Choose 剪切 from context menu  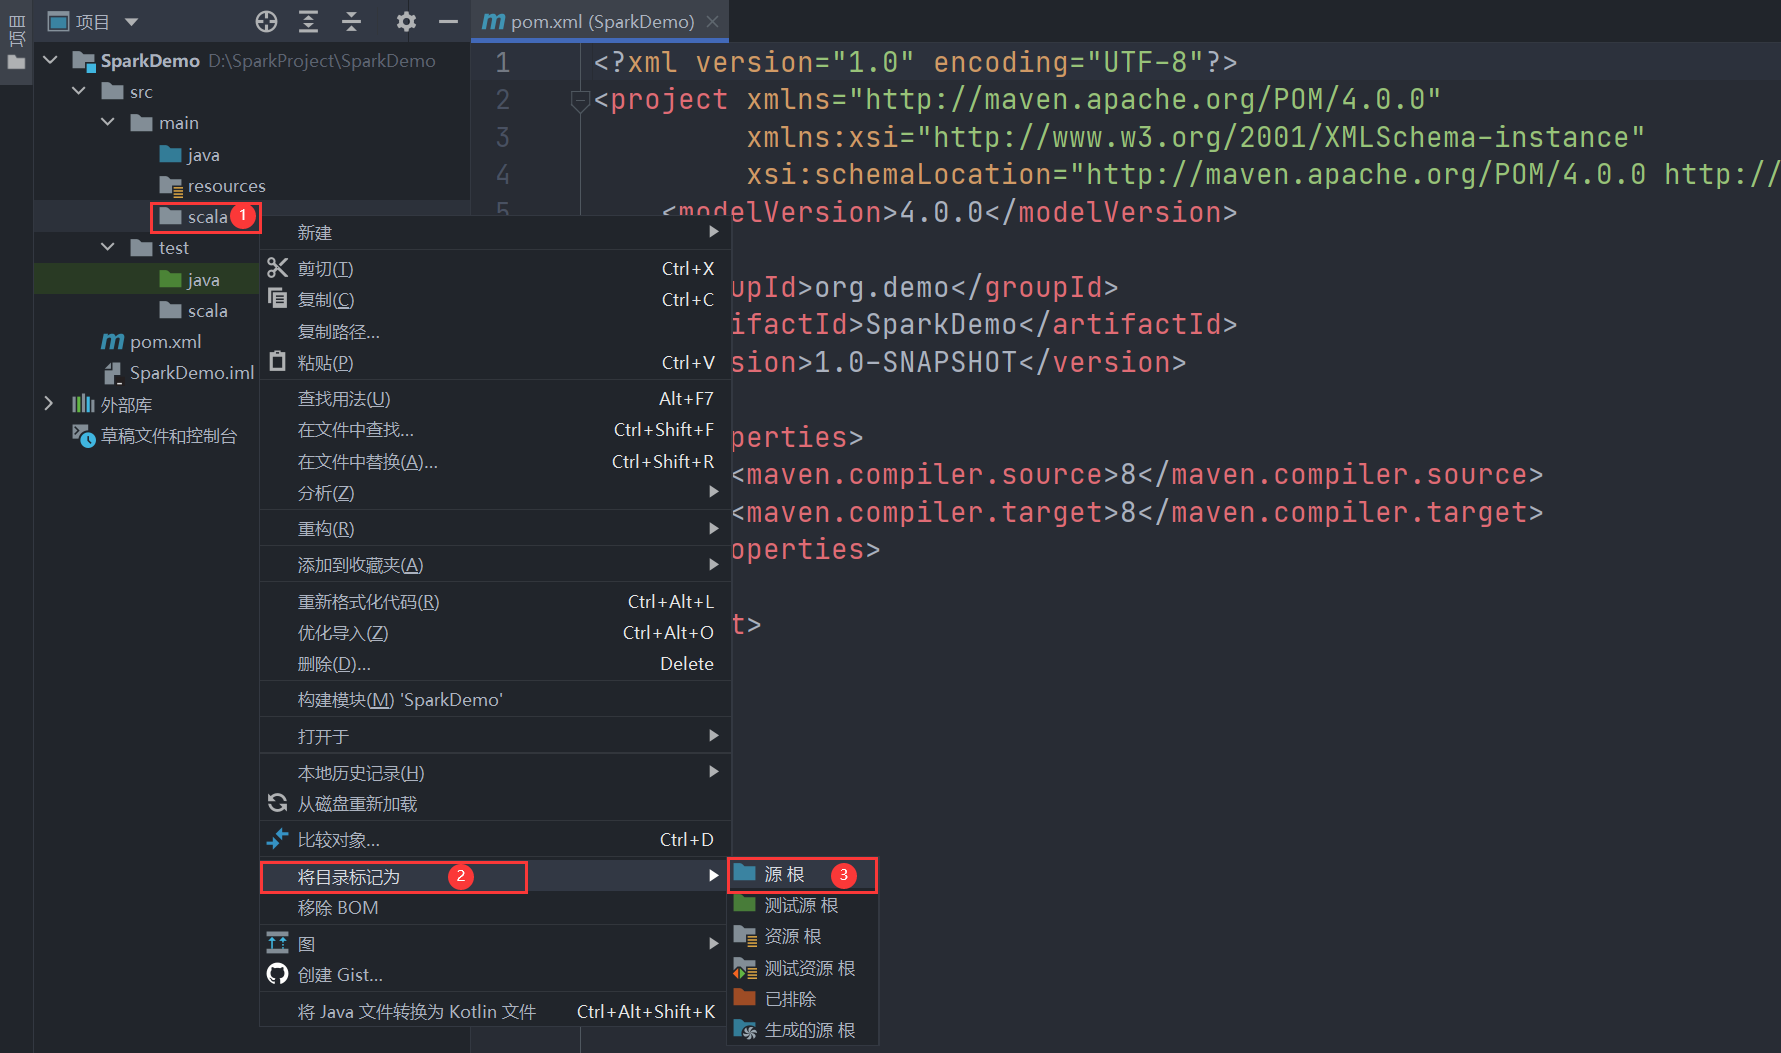tap(495, 268)
